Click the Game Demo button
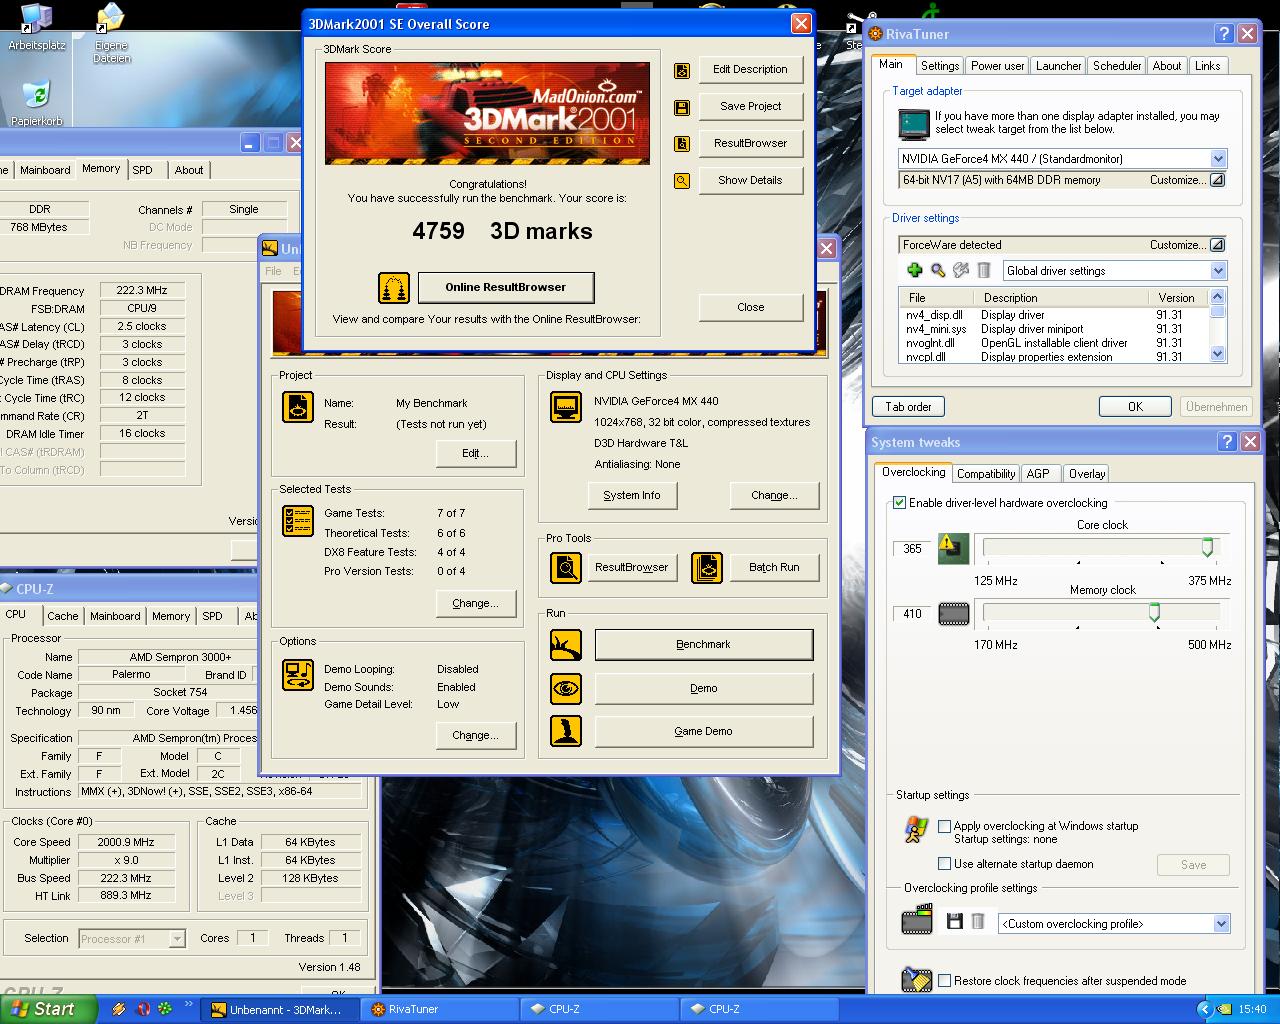 point(704,732)
